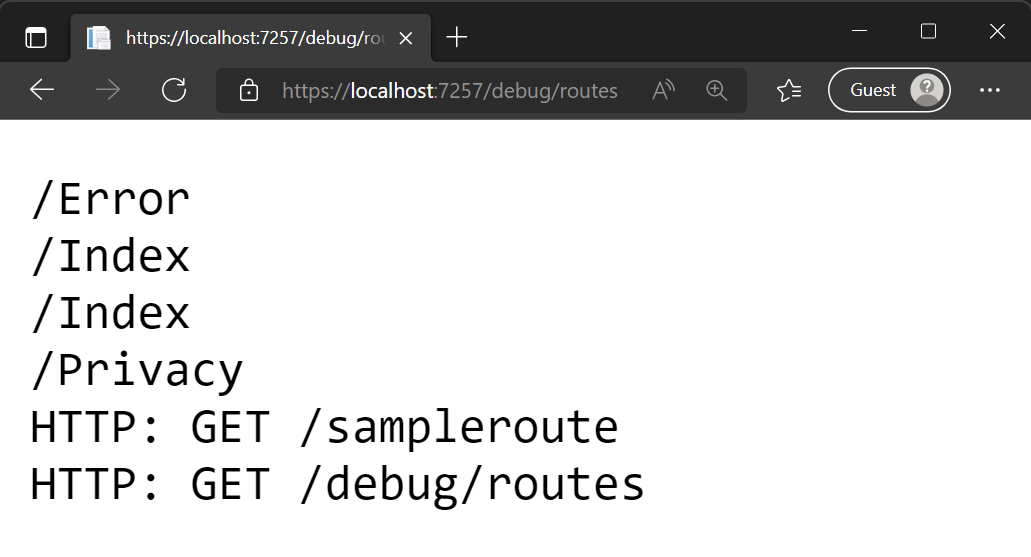This screenshot has height=557, width=1031.
Task: Go back to the previous page
Action: click(42, 90)
